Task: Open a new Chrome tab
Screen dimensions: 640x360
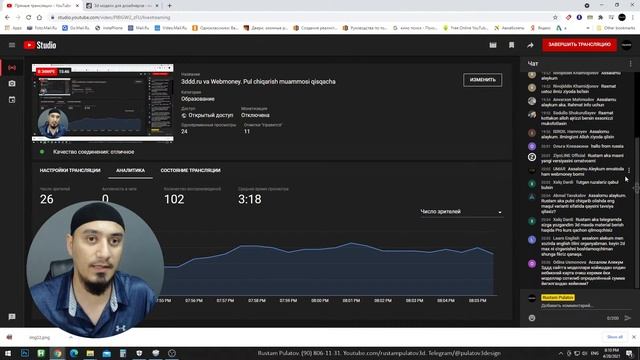Action: point(169,6)
